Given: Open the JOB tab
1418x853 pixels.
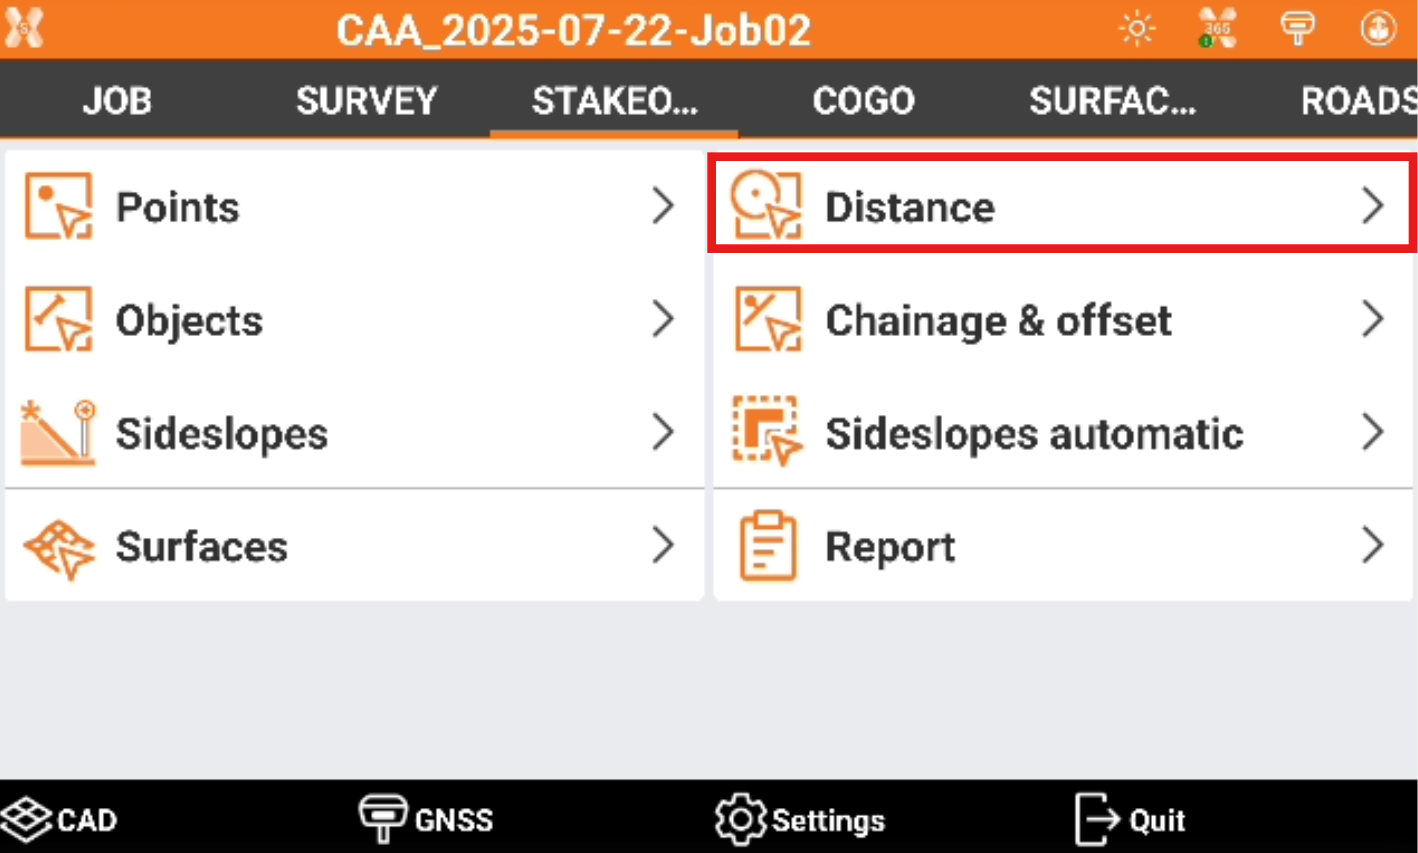Looking at the screenshot, I should (x=117, y=100).
